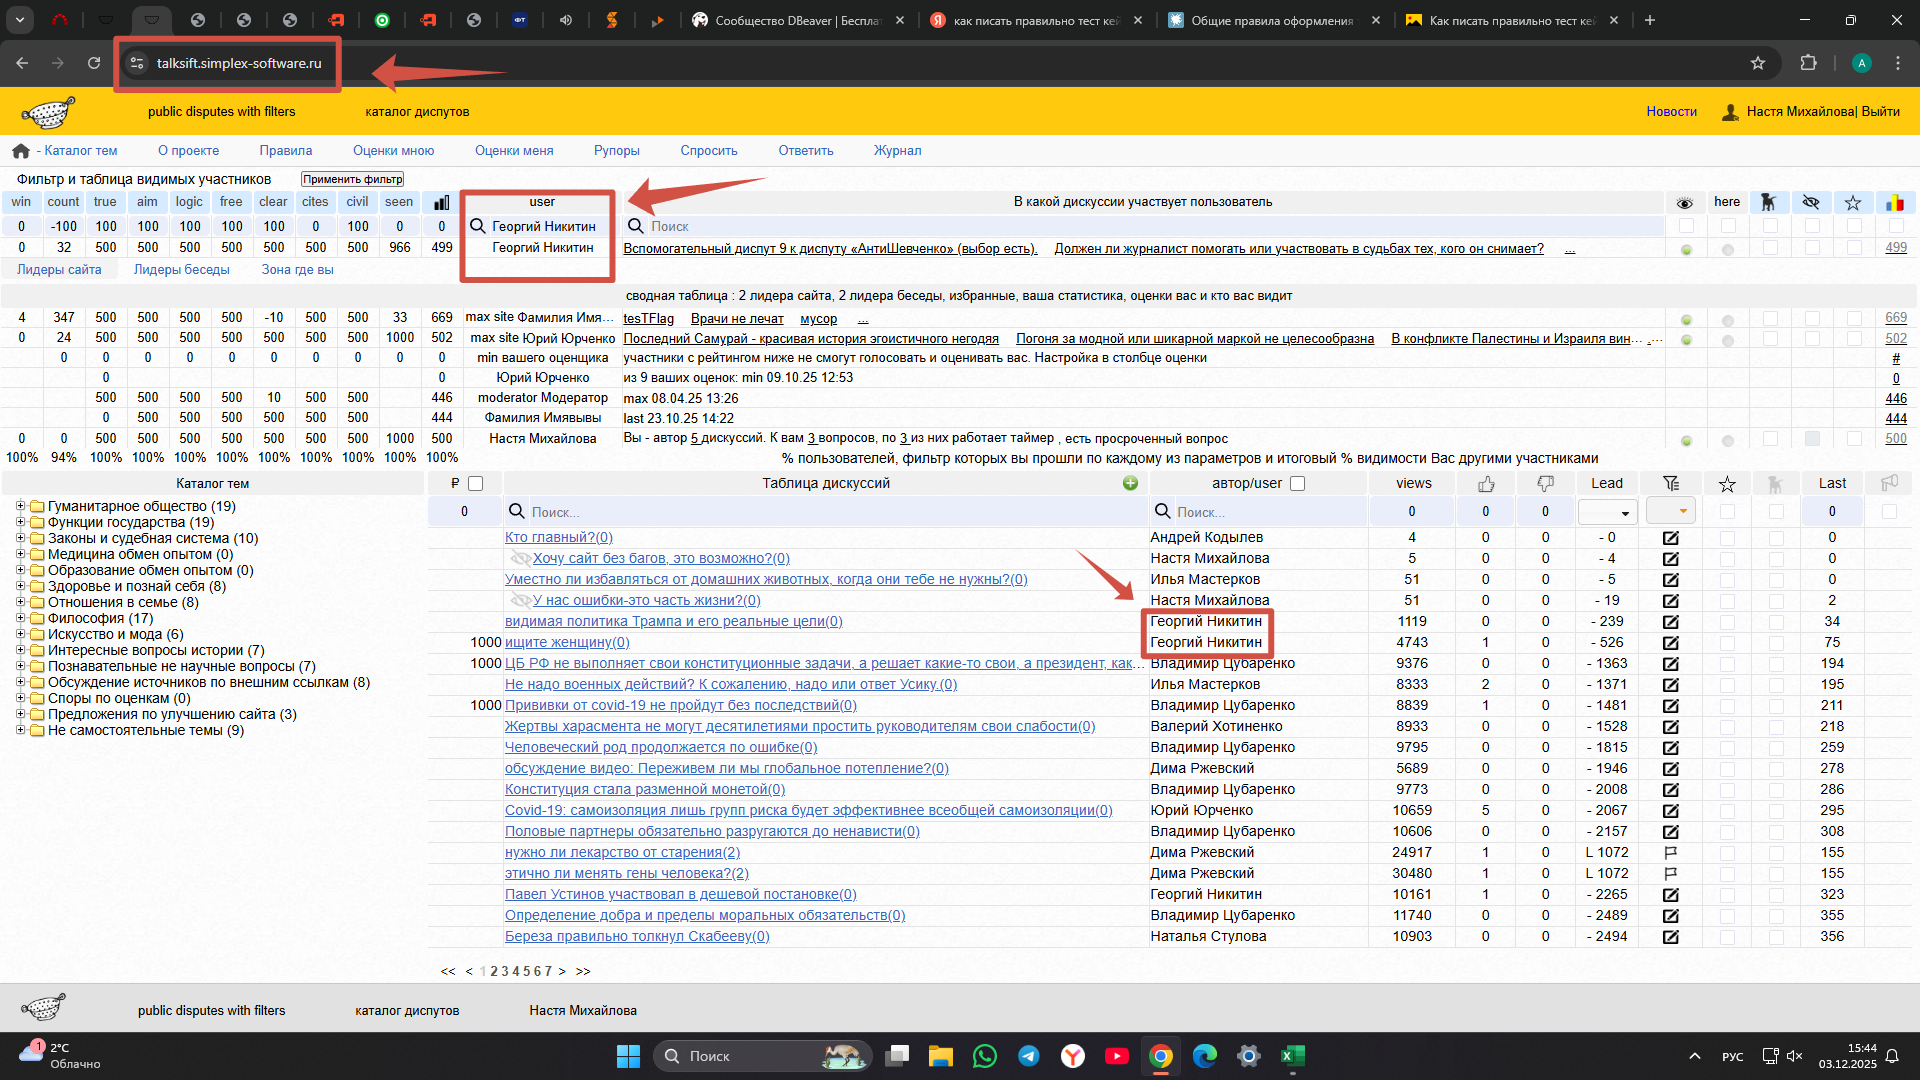Screen dimensions: 1920x1080
Task: Click the thumbs-up column header icon
Action: coord(1486,484)
